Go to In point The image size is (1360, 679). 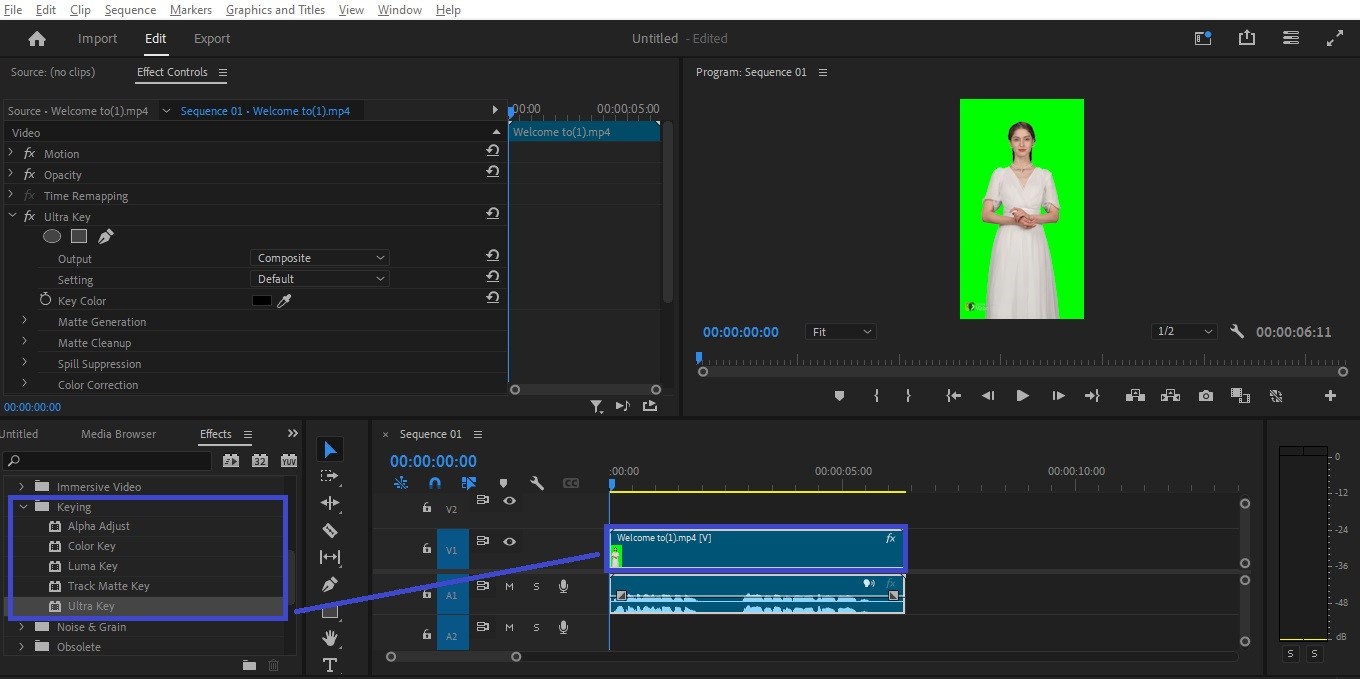(954, 396)
